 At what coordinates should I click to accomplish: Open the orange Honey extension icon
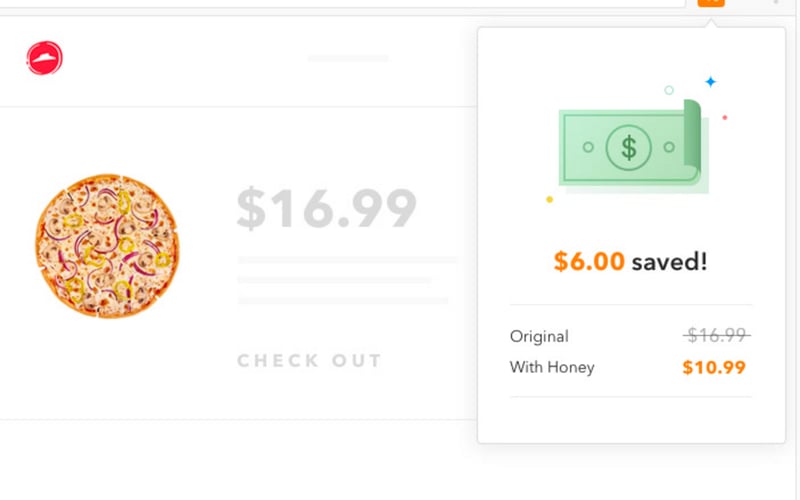(x=711, y=3)
